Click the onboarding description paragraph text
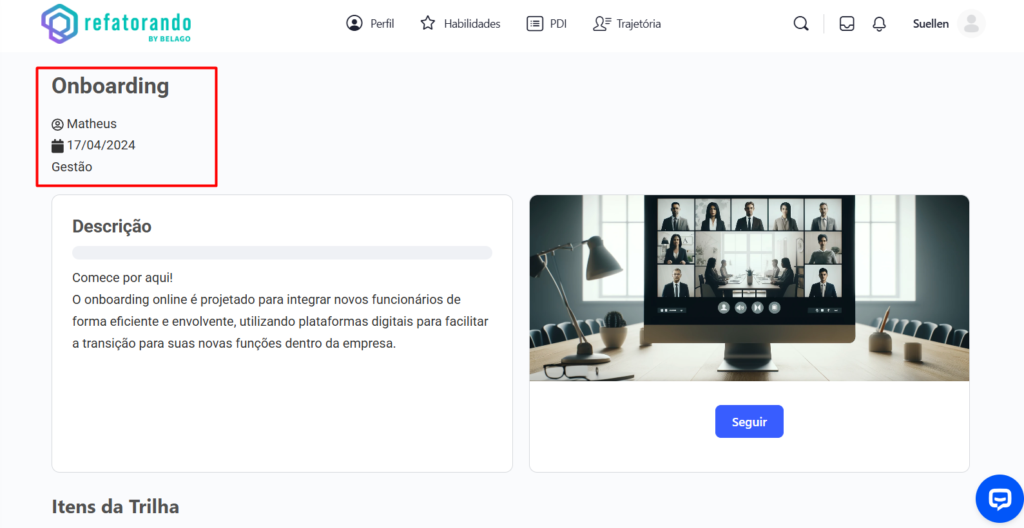Screen dimensions: 1024x528 pyautogui.click(x=270, y=310)
